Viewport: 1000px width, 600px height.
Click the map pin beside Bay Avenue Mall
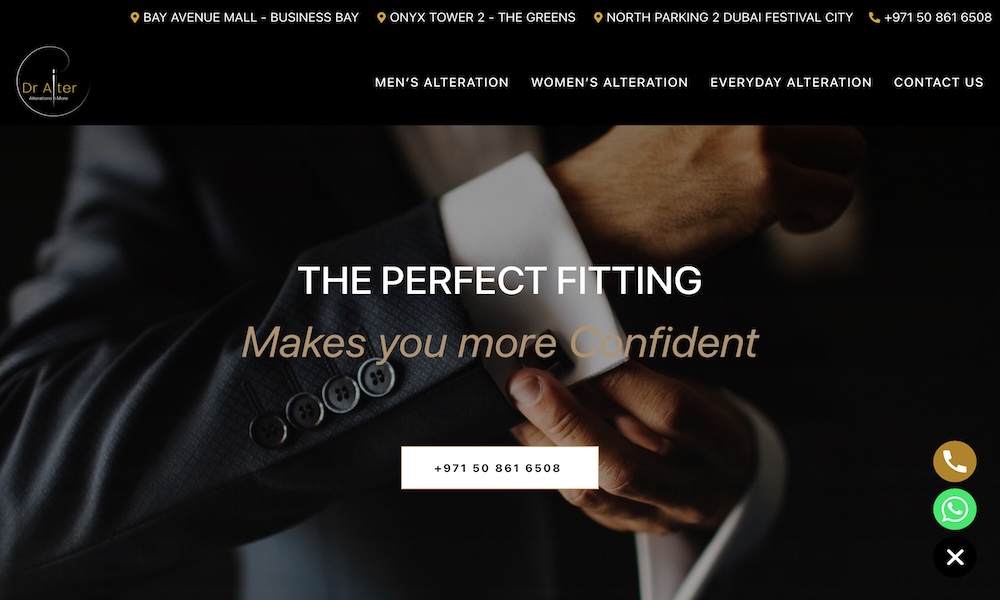click(x=135, y=18)
